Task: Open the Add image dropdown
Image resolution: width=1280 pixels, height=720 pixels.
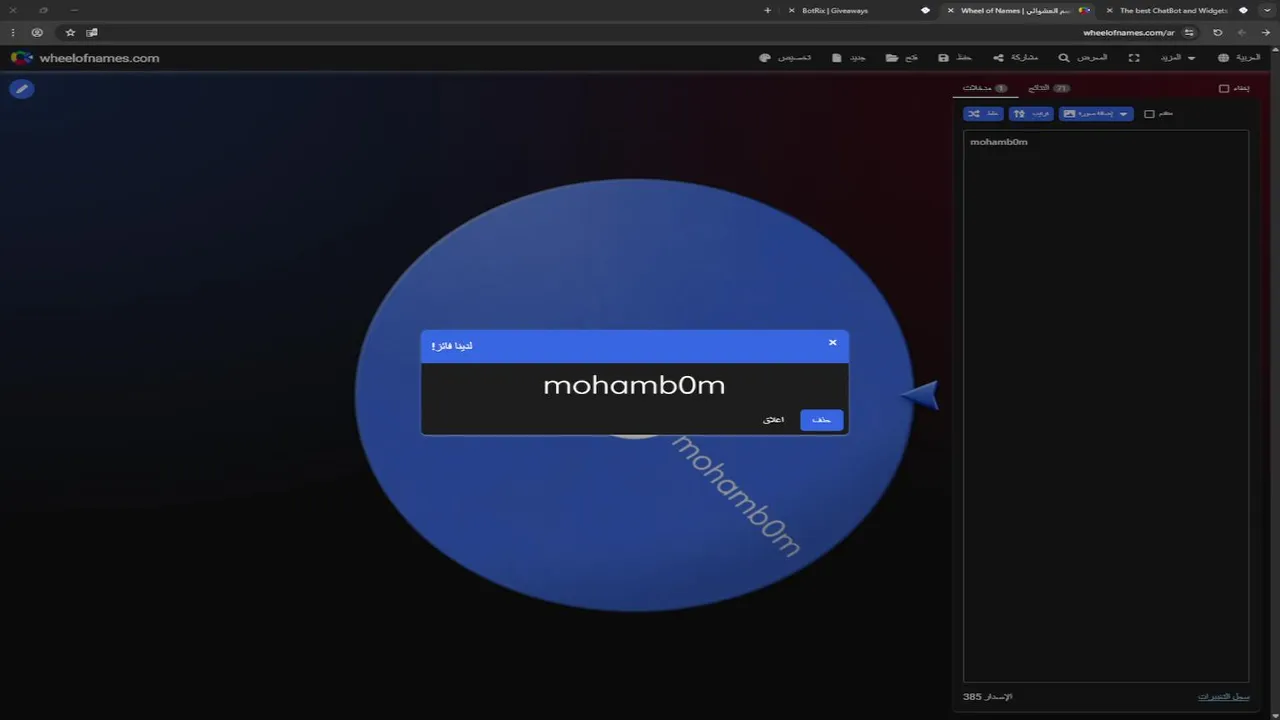Action: [1096, 114]
